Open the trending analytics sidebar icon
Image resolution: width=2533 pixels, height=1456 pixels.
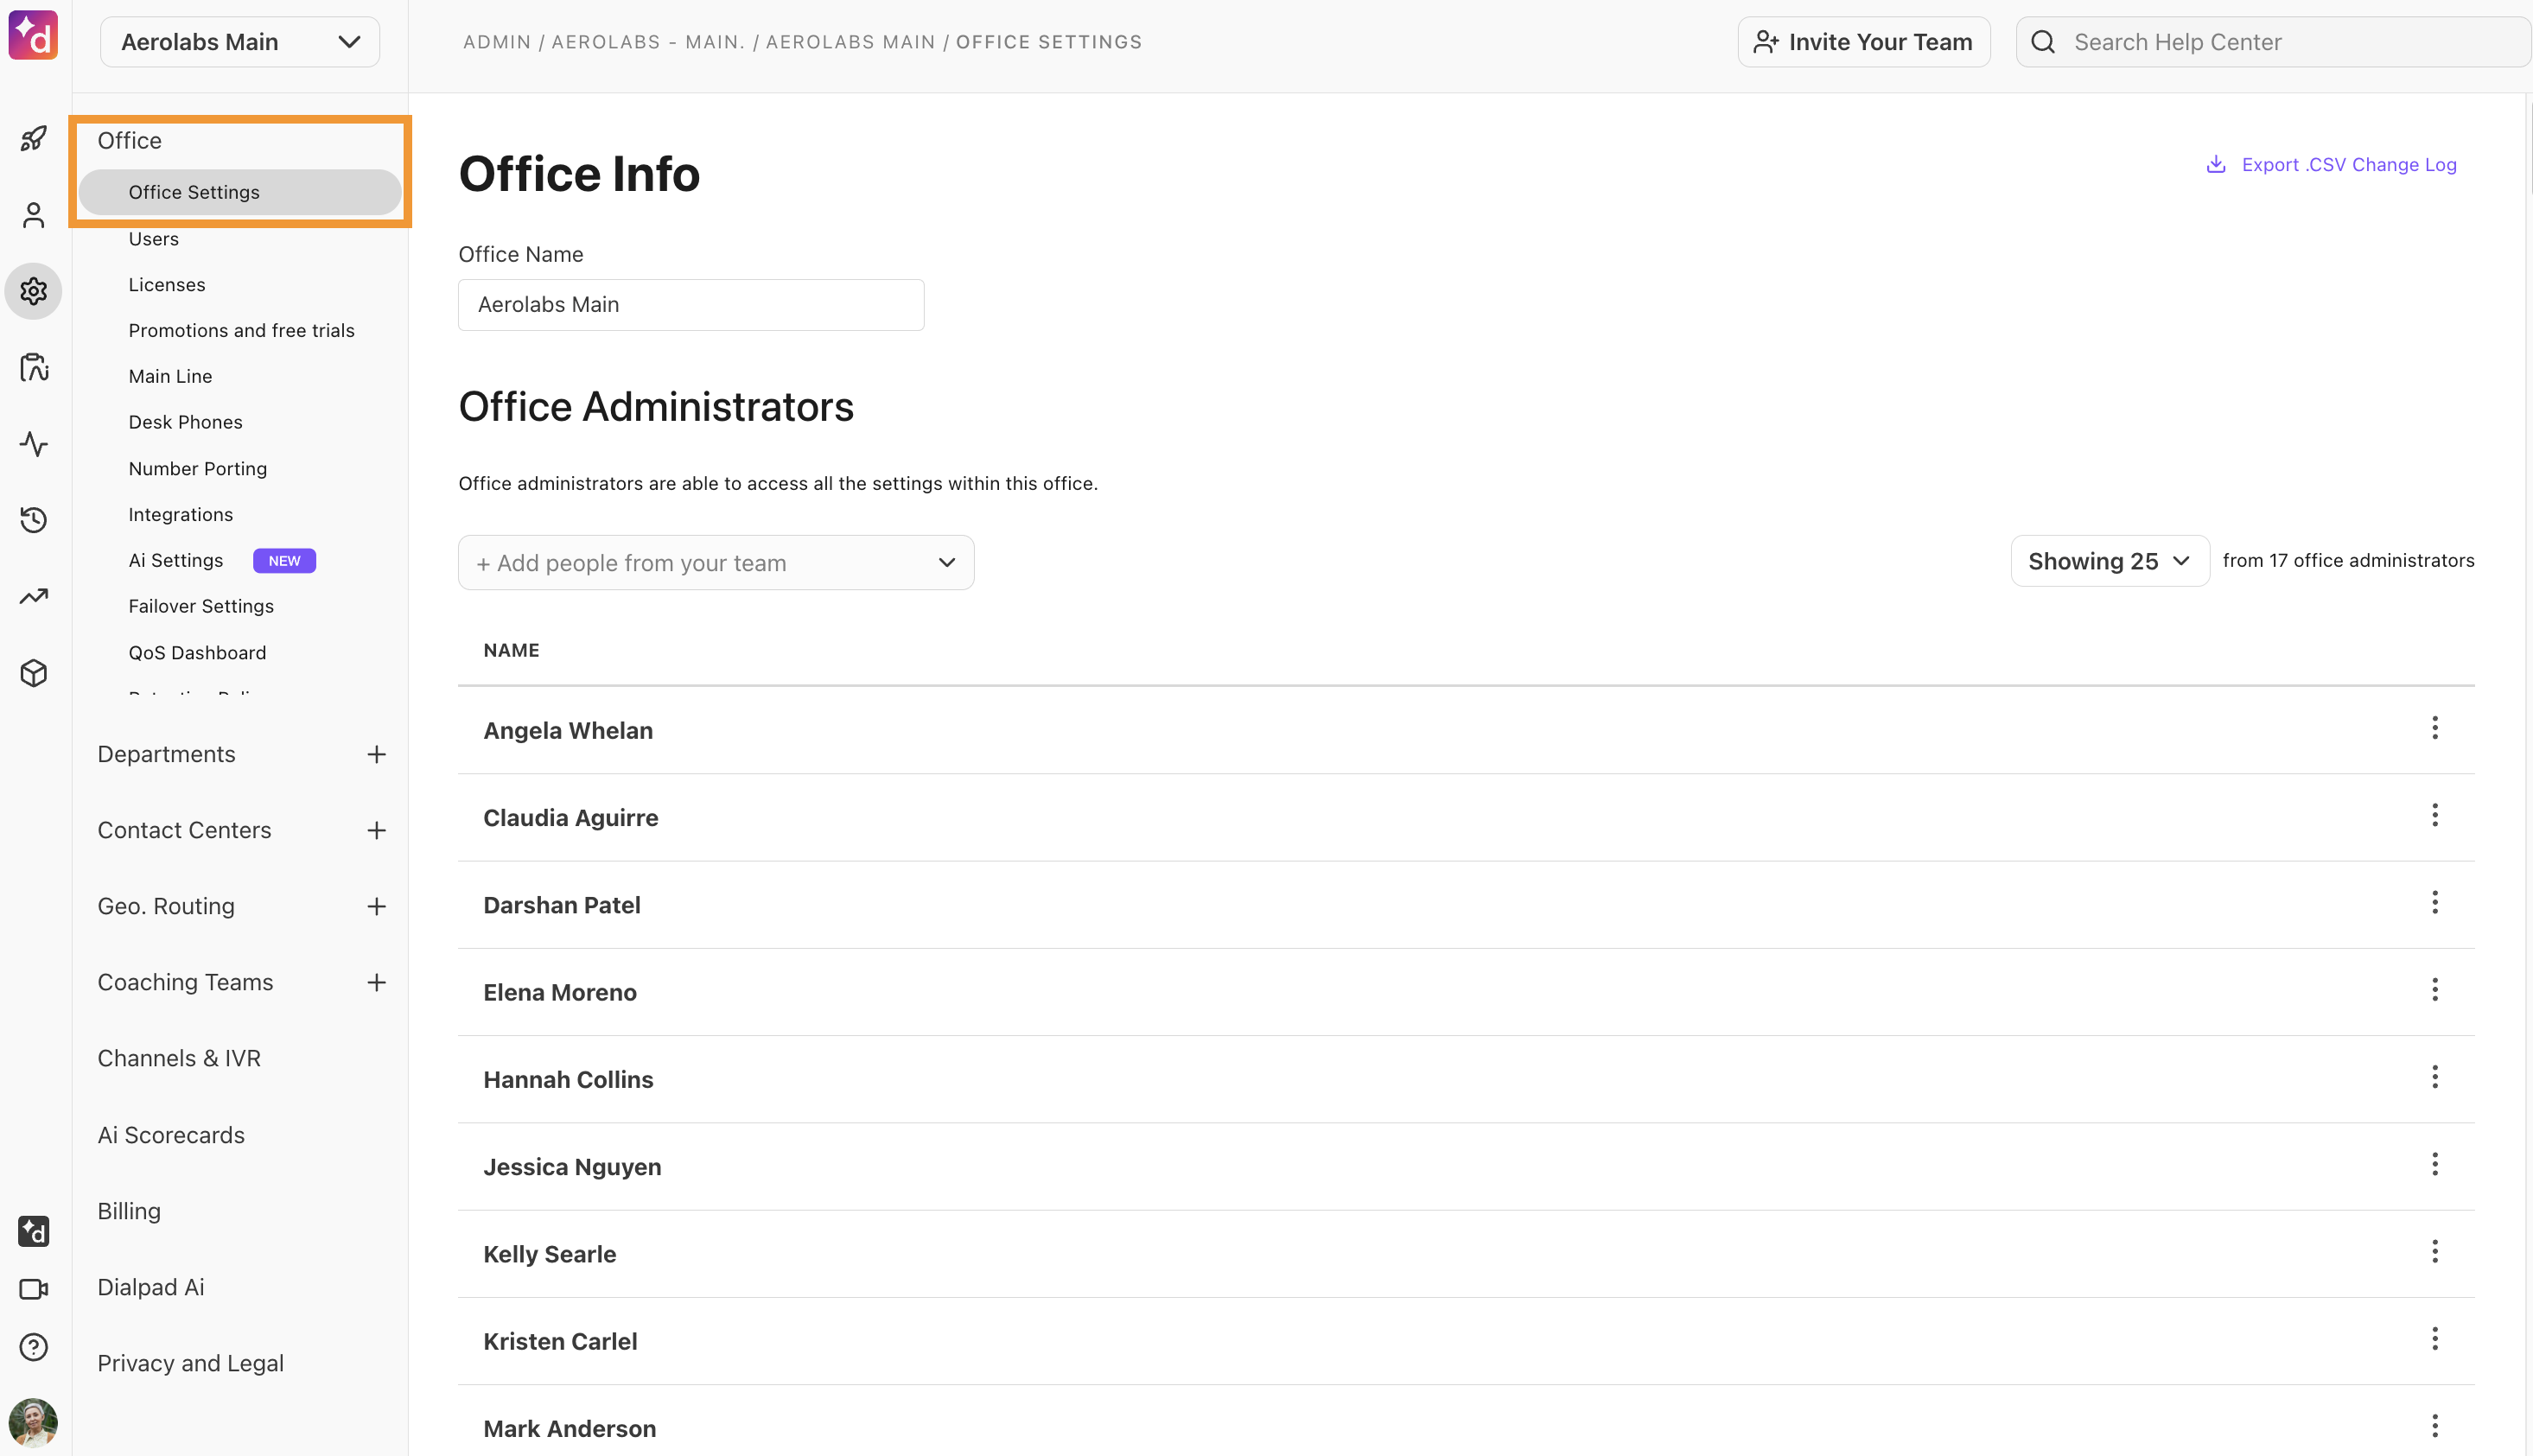34,597
